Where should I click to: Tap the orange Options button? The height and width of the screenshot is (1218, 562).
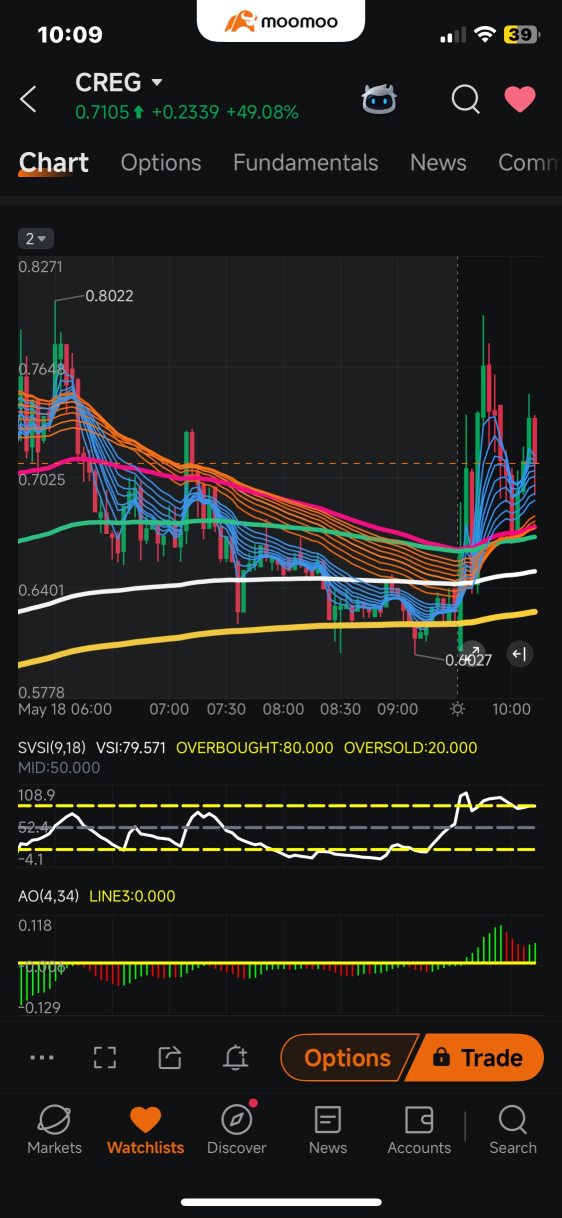(345, 1058)
